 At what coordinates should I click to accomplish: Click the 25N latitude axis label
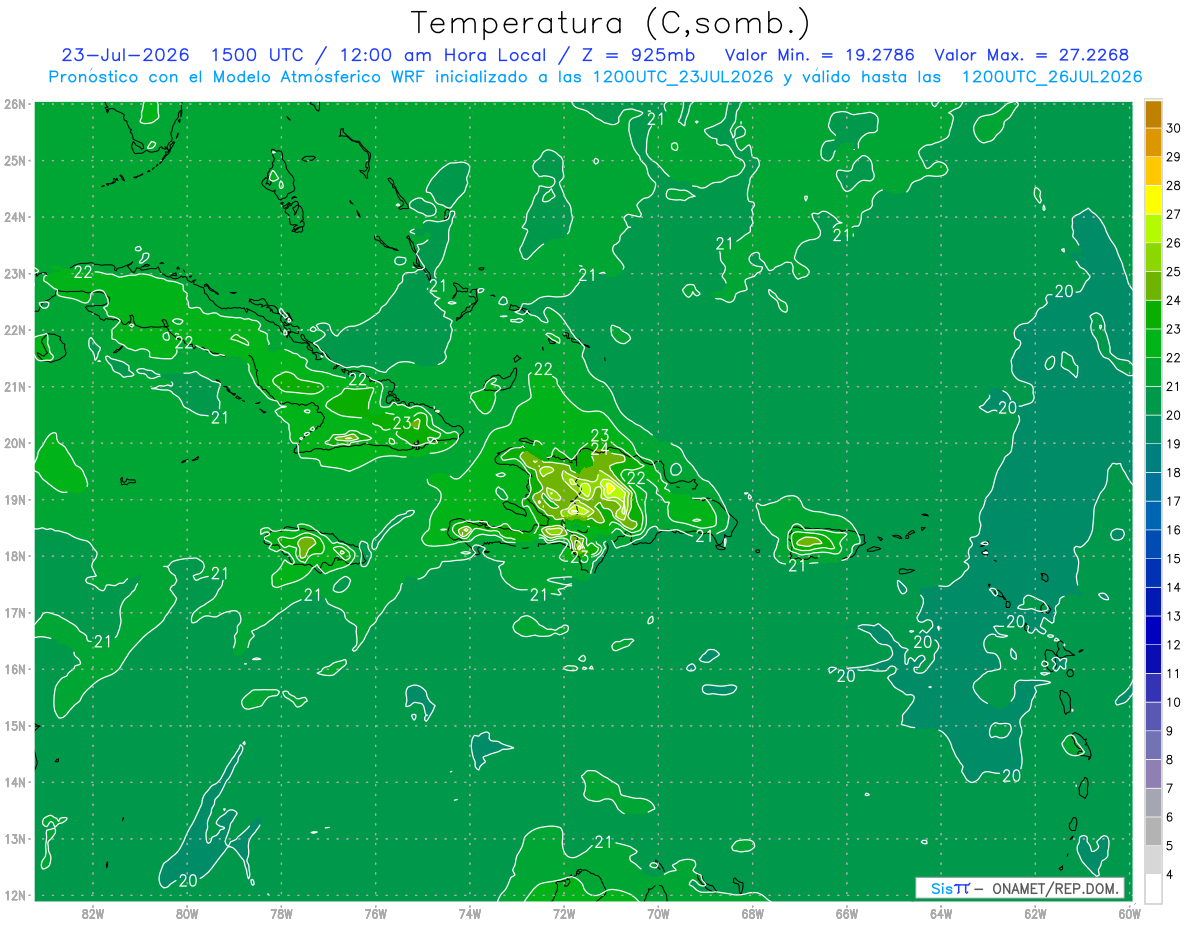click(x=15, y=160)
